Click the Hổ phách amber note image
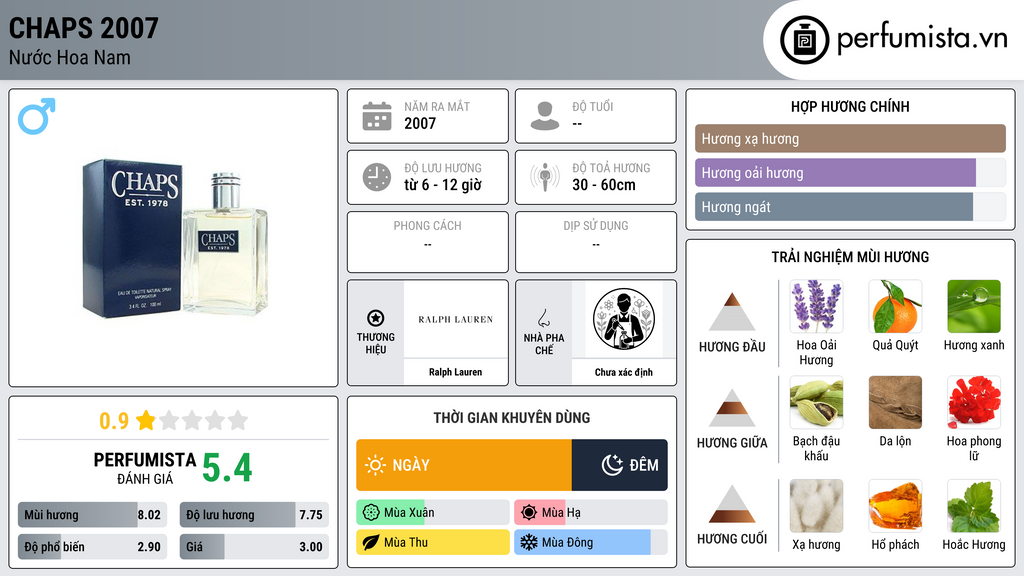Screen dimensions: 1024x576 (895, 506)
